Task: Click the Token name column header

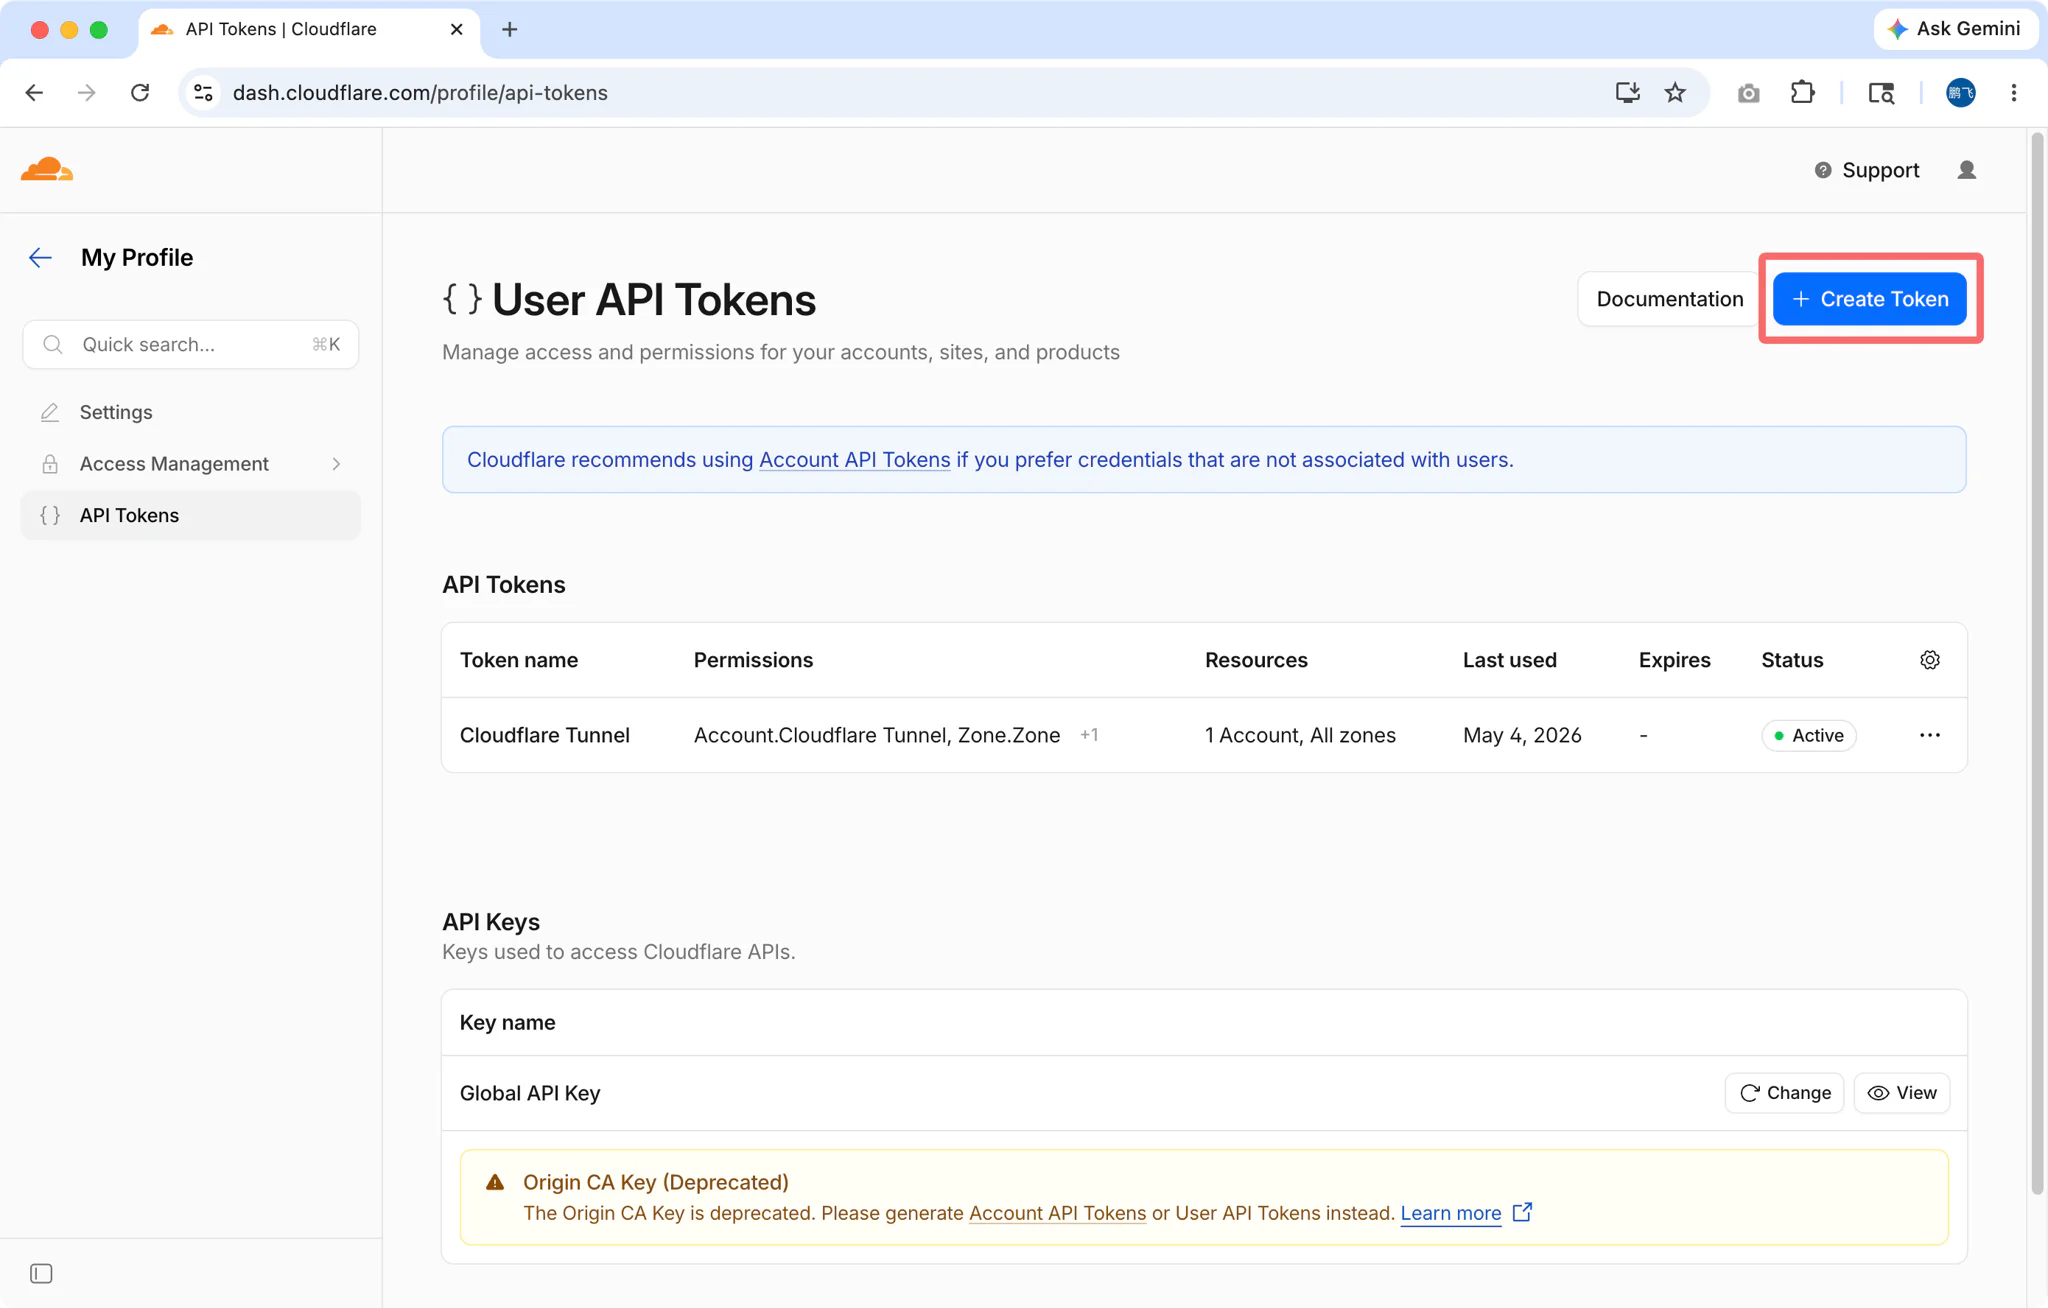Action: point(519,660)
